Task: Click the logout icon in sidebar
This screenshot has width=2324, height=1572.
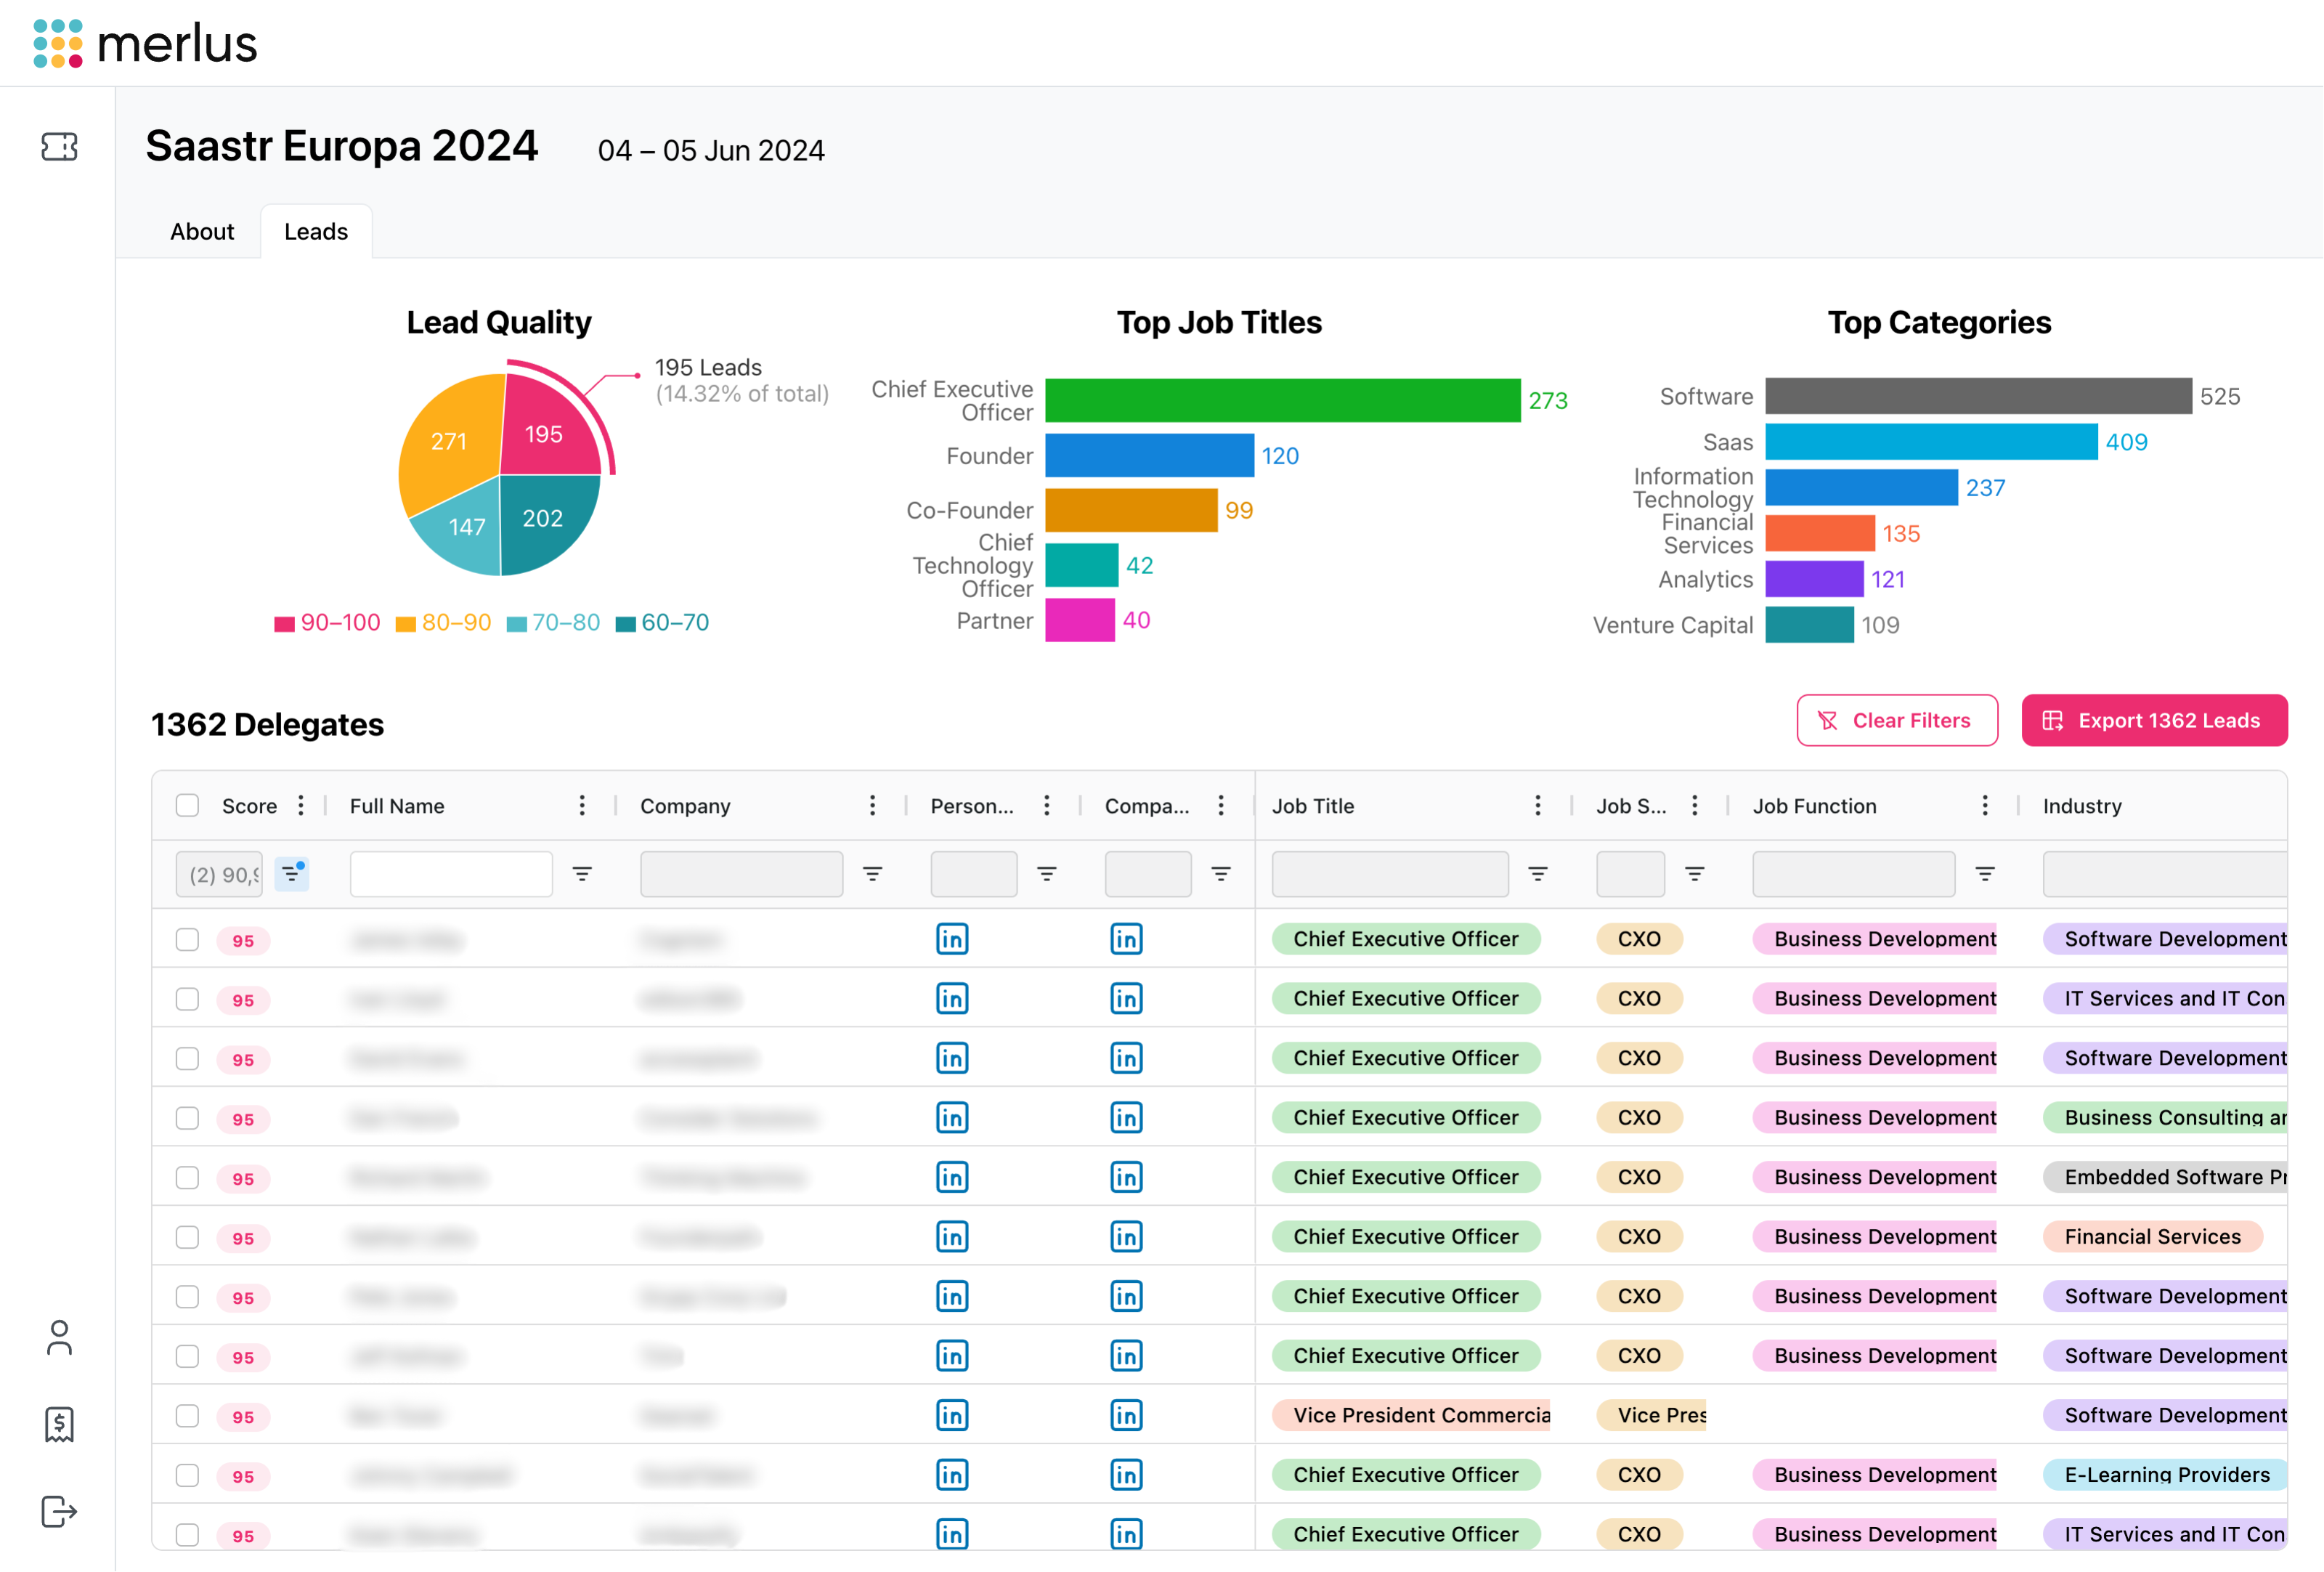Action: click(x=59, y=1512)
